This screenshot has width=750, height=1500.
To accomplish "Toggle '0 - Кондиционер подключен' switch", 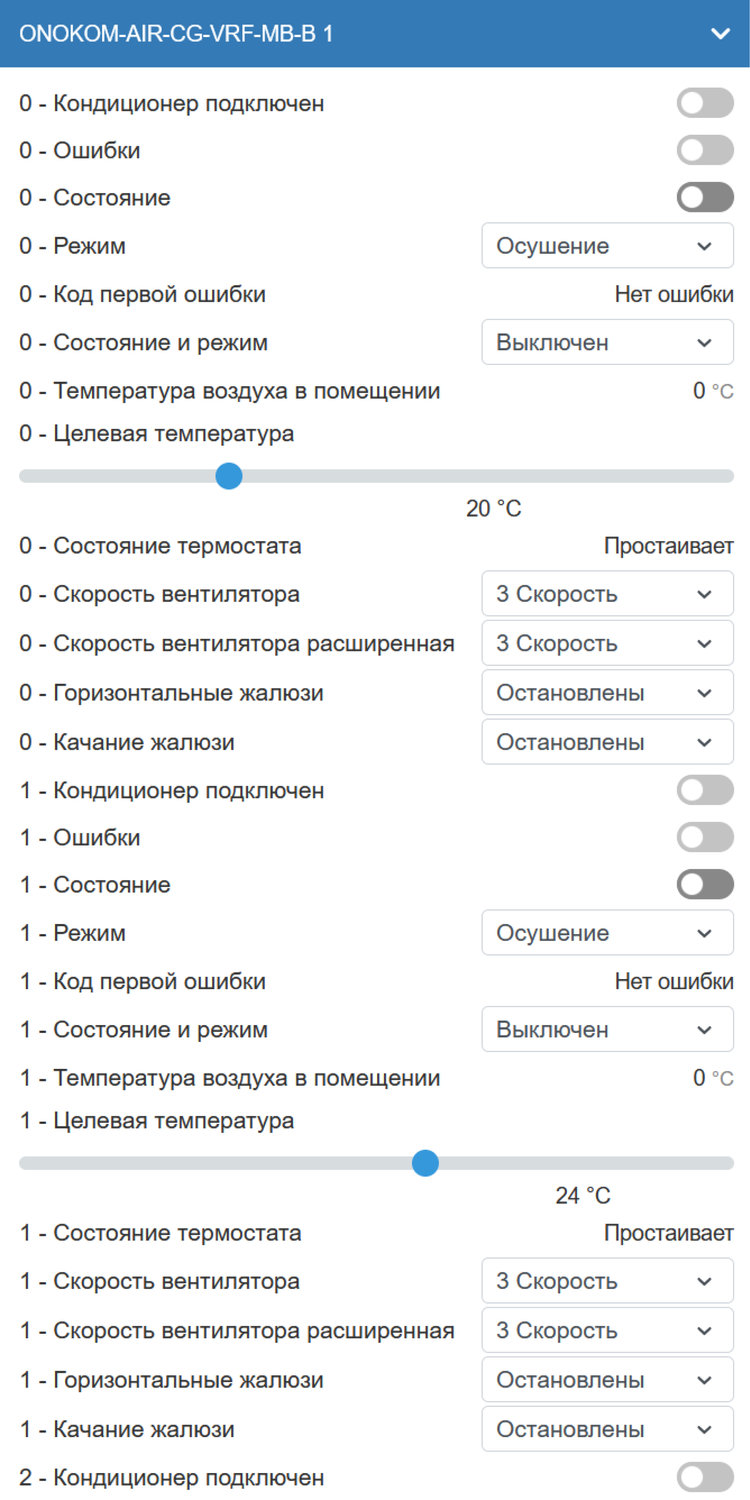I will (x=705, y=103).
